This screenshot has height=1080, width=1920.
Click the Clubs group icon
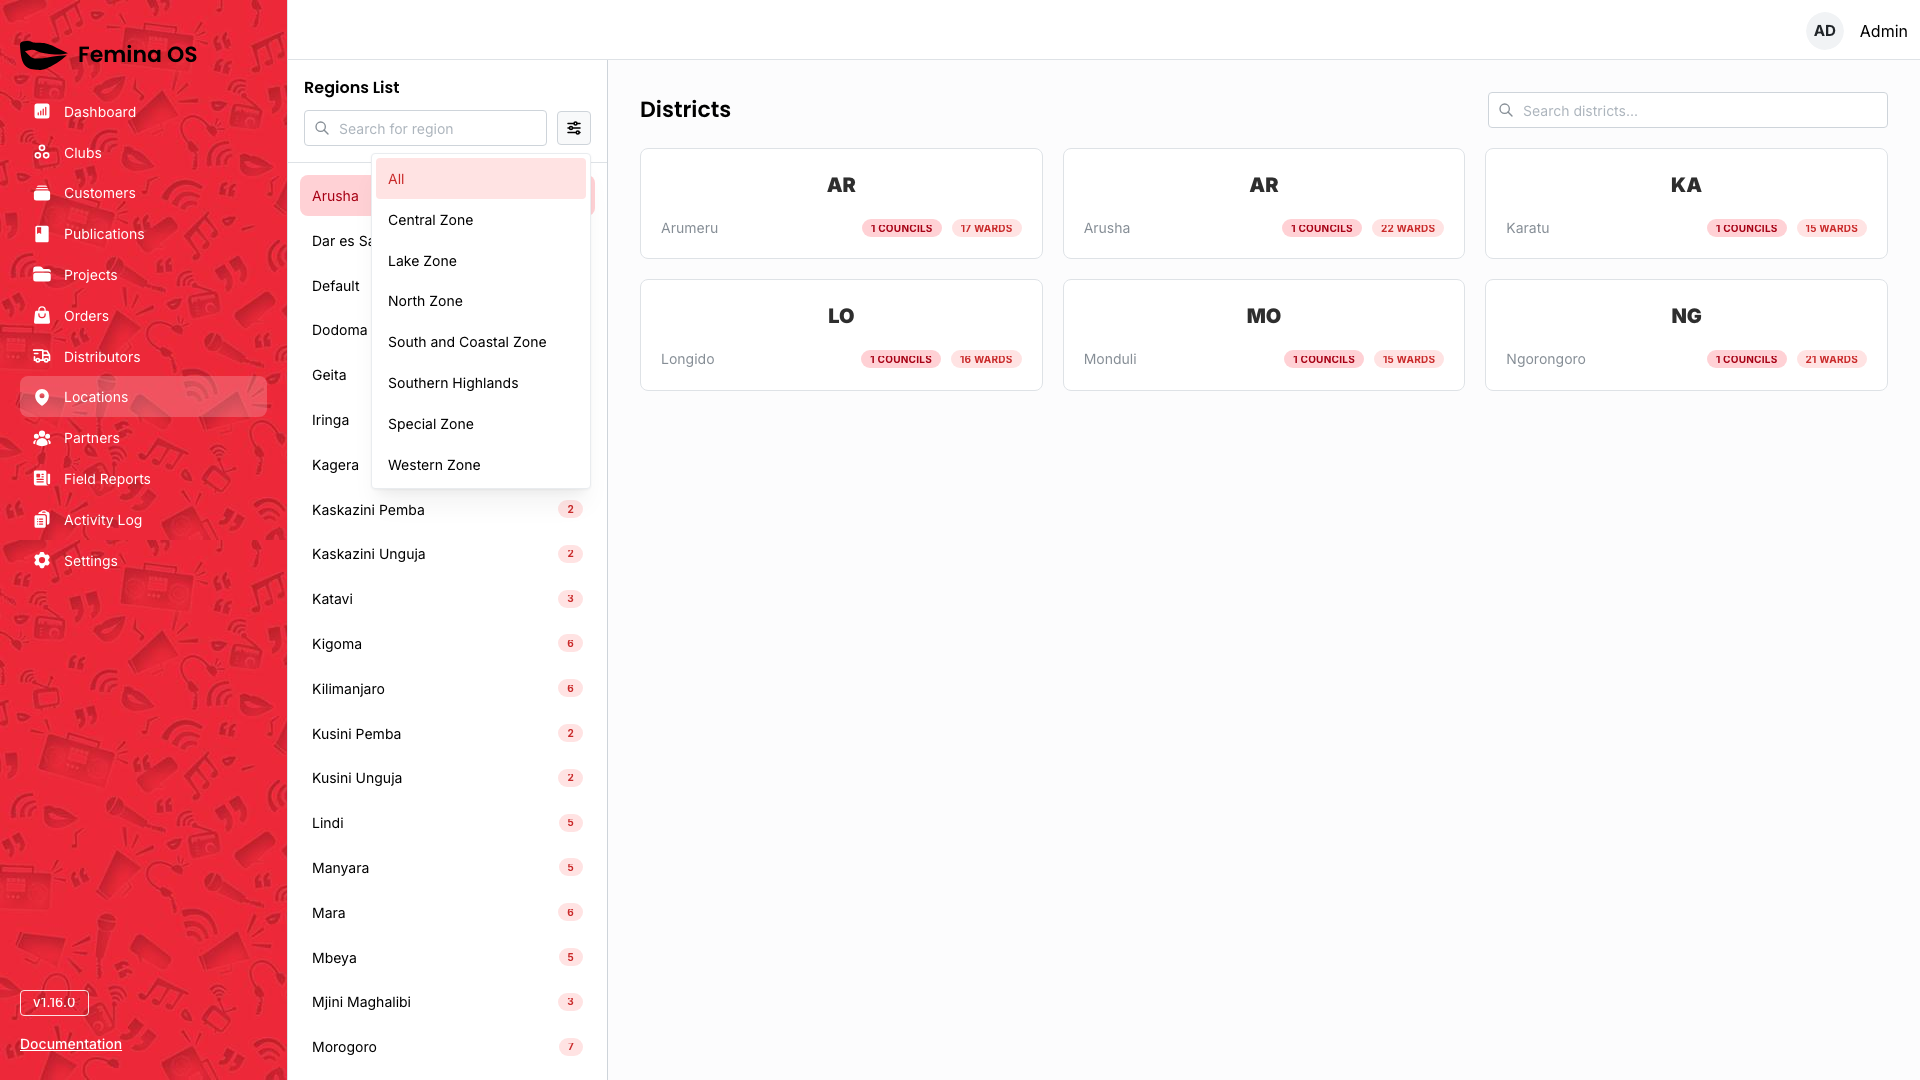point(42,152)
